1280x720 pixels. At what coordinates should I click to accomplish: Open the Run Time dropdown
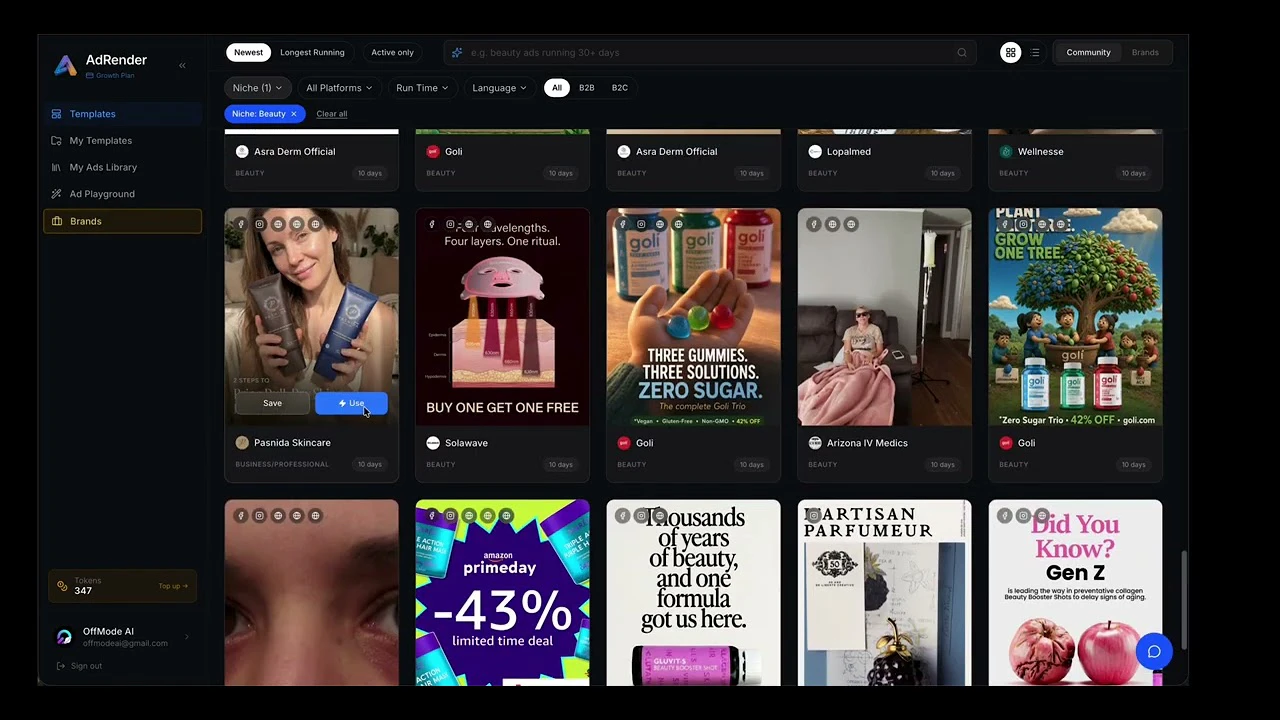tap(422, 88)
